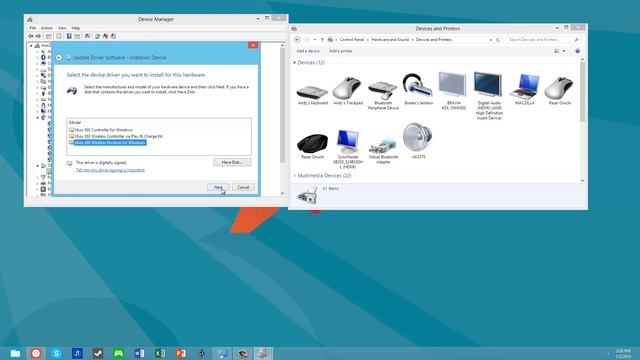Viewport: 640px width, 360px height.
Task: Open the View menu in Device Manager
Action: tap(62, 28)
